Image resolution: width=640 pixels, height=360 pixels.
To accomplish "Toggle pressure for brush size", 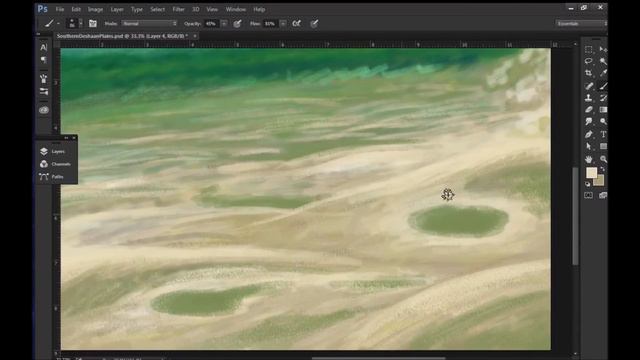I will [314, 24].
